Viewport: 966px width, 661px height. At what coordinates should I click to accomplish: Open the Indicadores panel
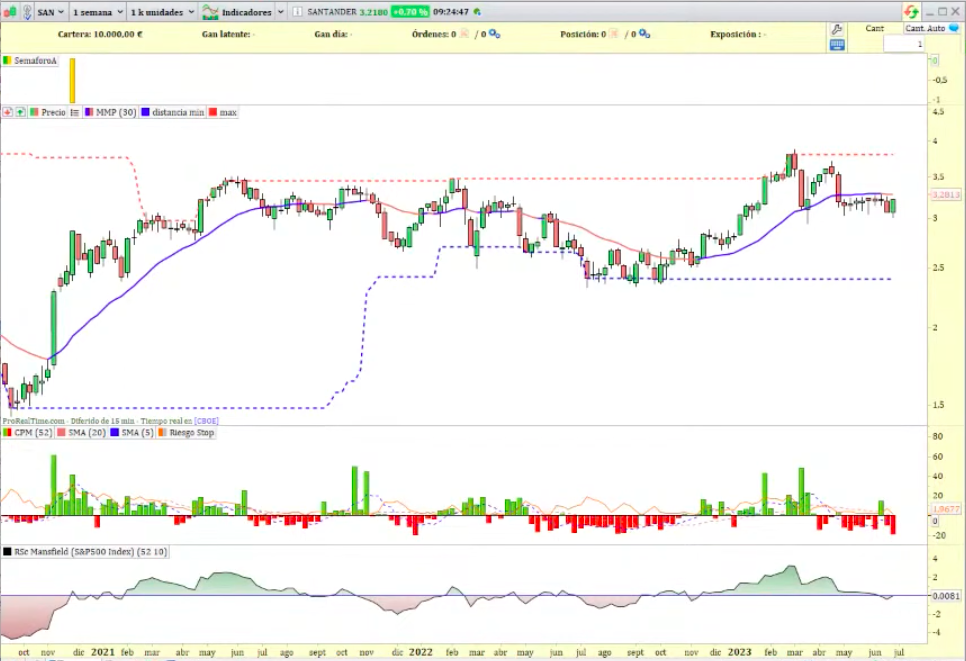pos(246,12)
